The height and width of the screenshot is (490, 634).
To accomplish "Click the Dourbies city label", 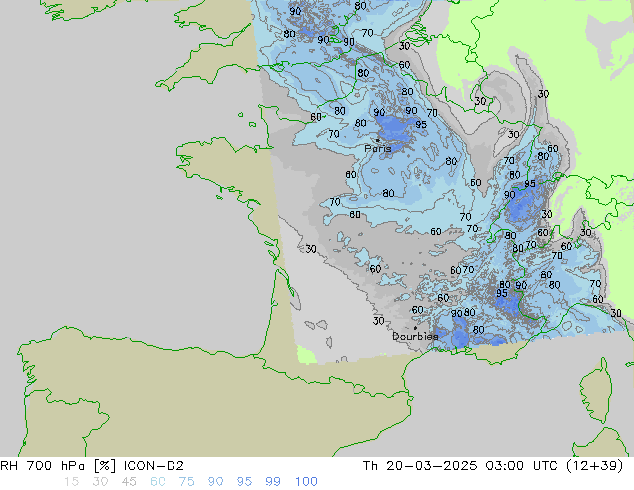I will tap(415, 336).
